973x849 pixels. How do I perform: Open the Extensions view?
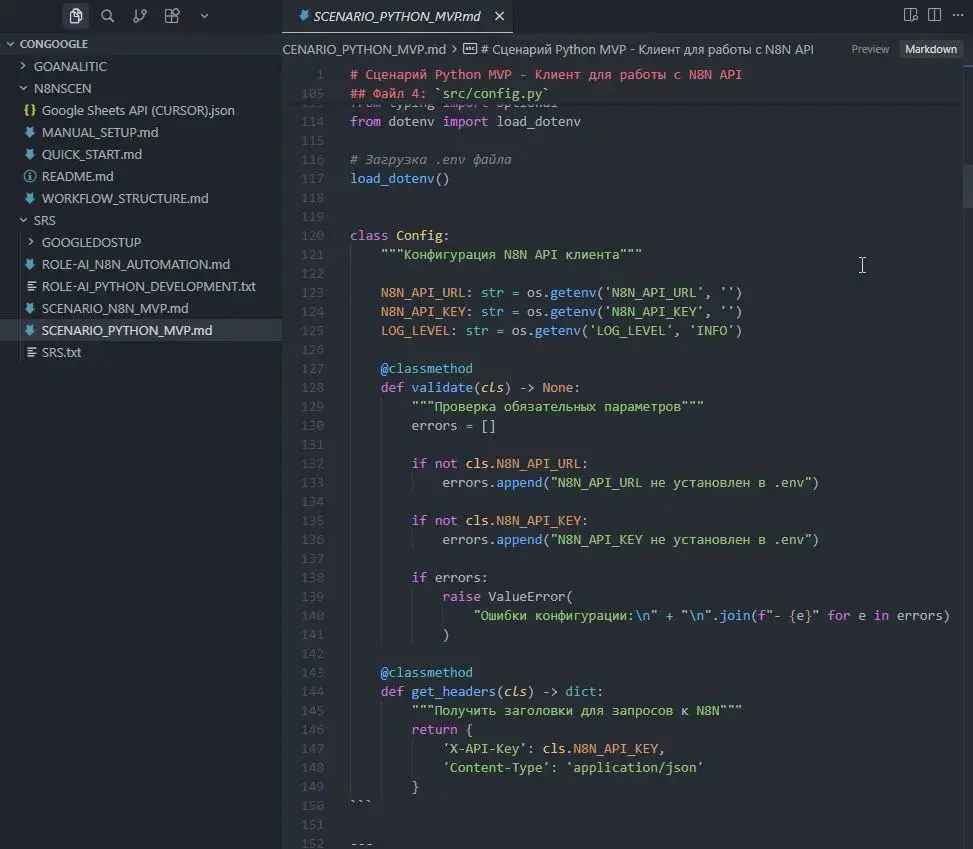pos(171,15)
